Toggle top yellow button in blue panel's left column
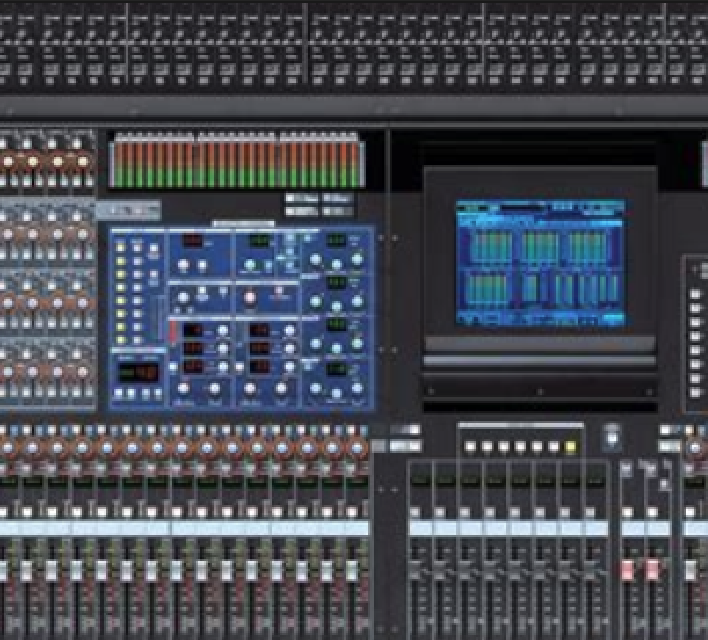Screen dimensions: 708x640 [121, 248]
